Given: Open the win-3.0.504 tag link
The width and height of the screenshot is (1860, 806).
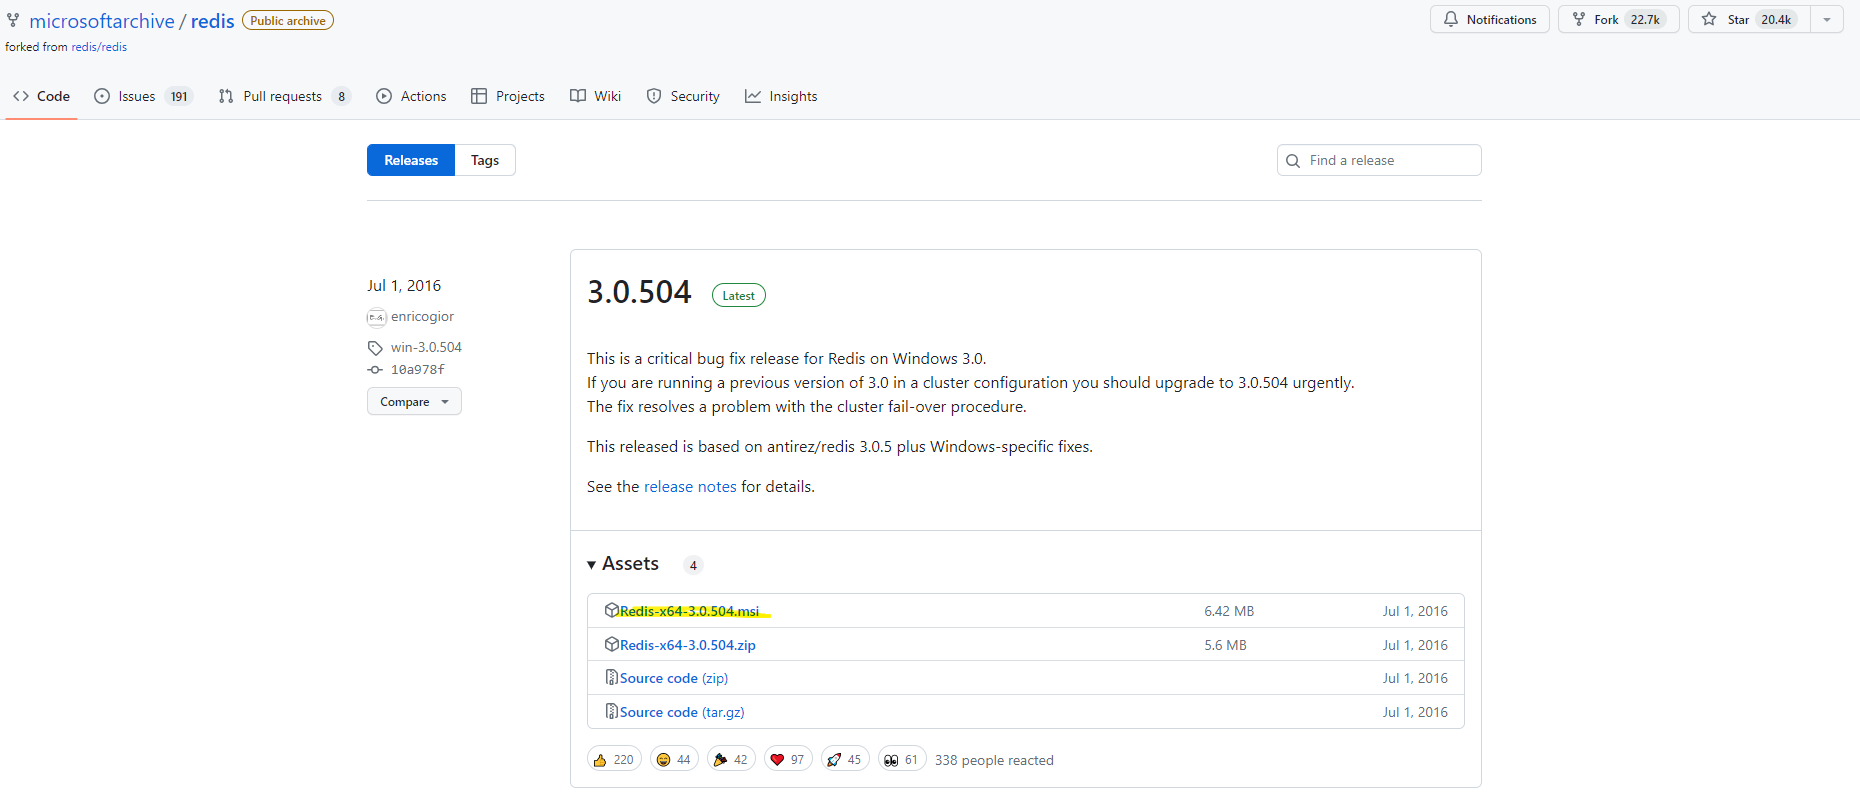Looking at the screenshot, I should pos(426,347).
